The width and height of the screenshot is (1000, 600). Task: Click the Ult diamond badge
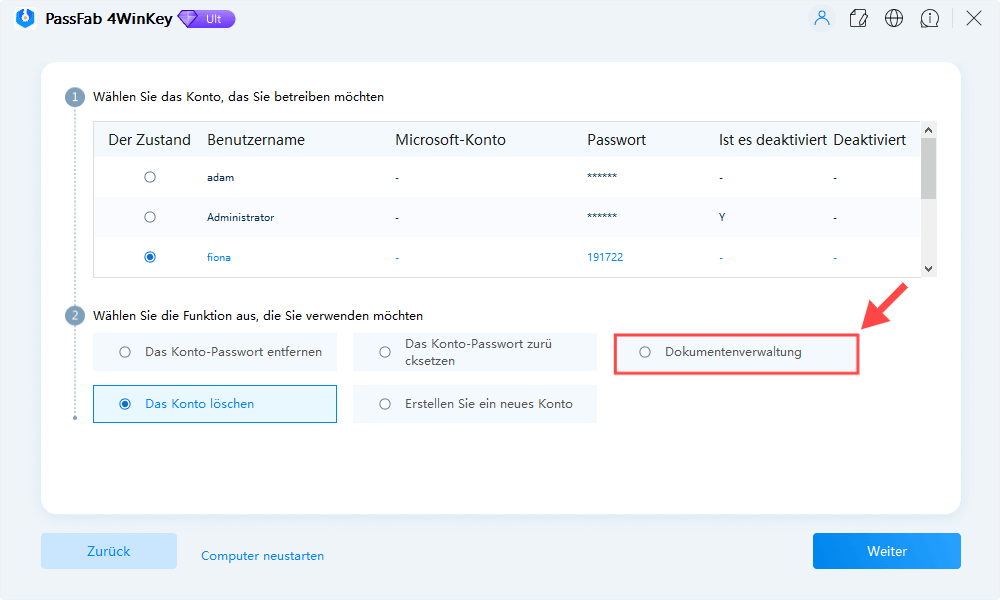pyautogui.click(x=206, y=19)
